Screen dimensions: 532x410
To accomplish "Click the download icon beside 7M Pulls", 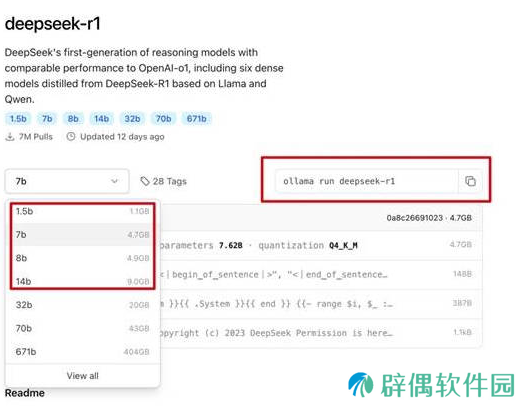I will click(x=10, y=137).
